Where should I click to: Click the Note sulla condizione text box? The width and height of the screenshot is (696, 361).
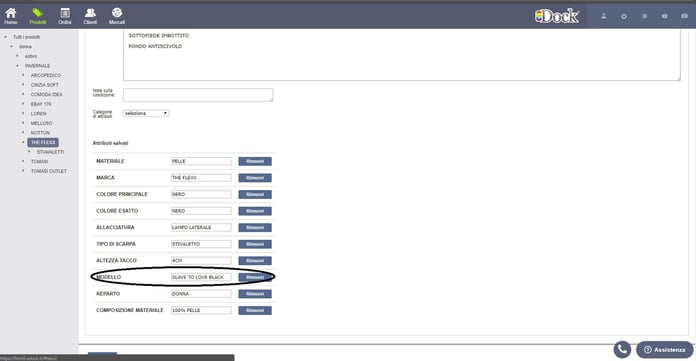pyautogui.click(x=198, y=95)
